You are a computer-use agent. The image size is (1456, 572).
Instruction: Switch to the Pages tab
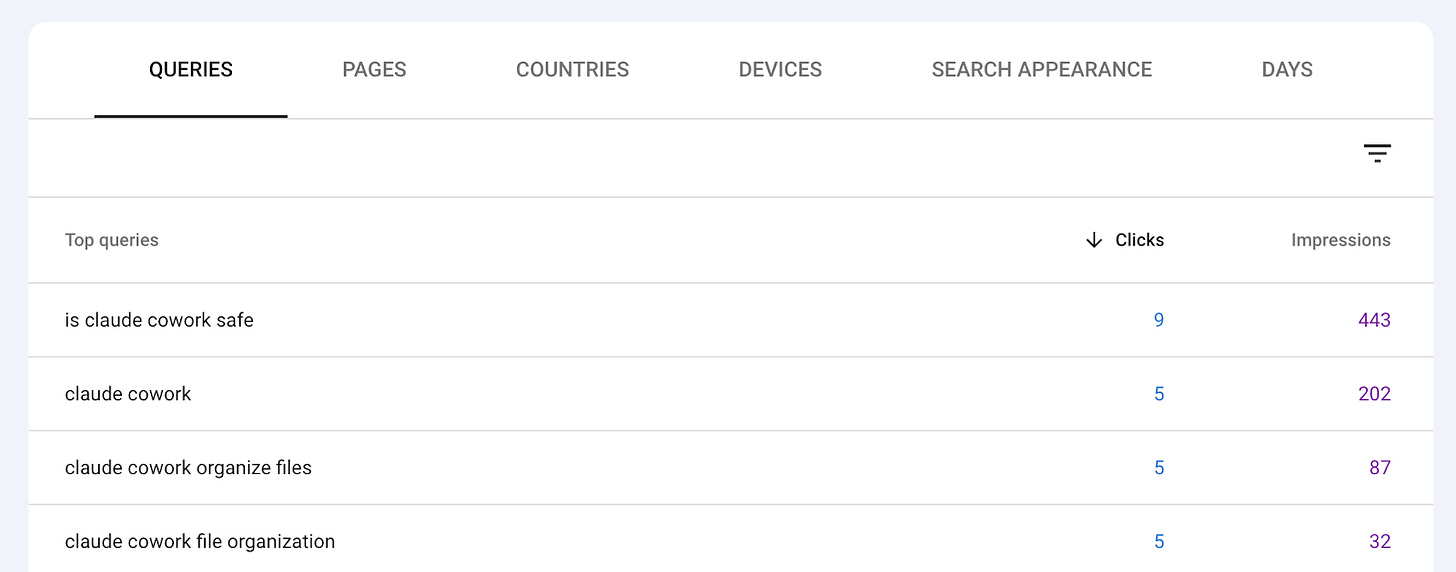[374, 70]
